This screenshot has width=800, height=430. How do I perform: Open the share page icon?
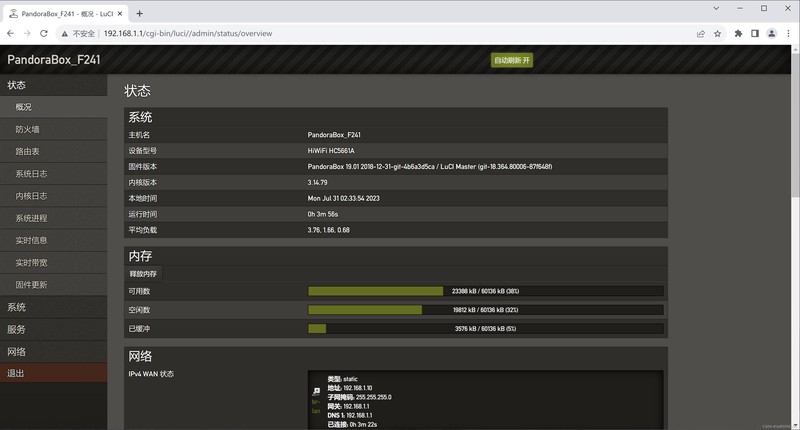click(x=701, y=34)
